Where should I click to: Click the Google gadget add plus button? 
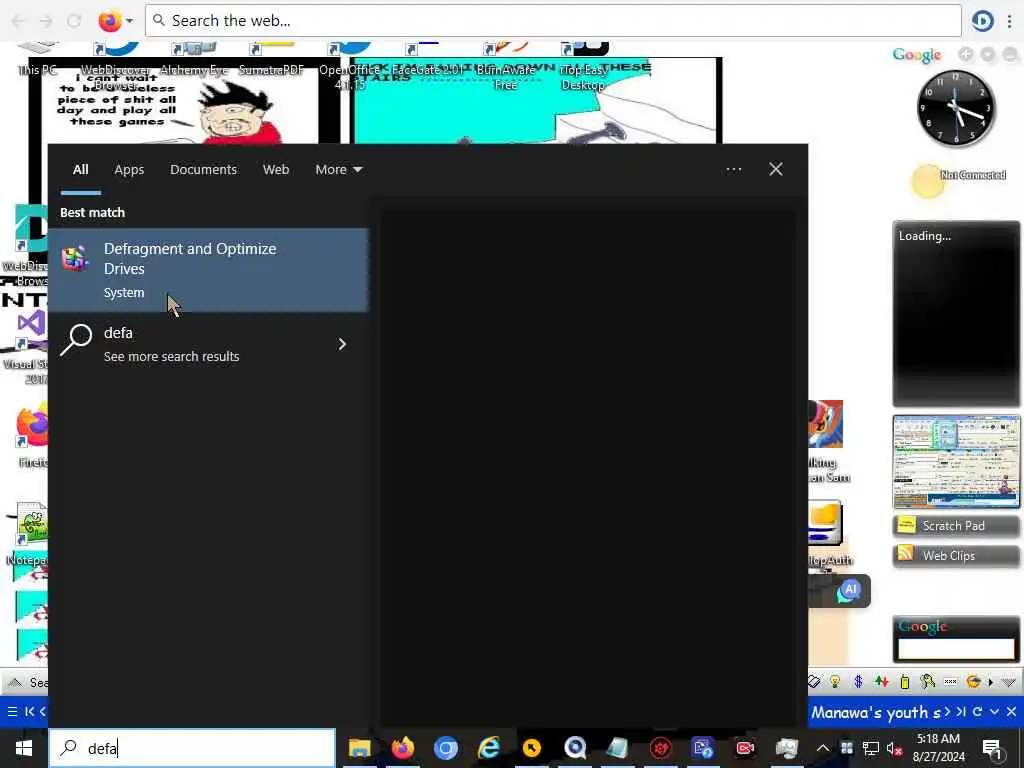pos(966,55)
